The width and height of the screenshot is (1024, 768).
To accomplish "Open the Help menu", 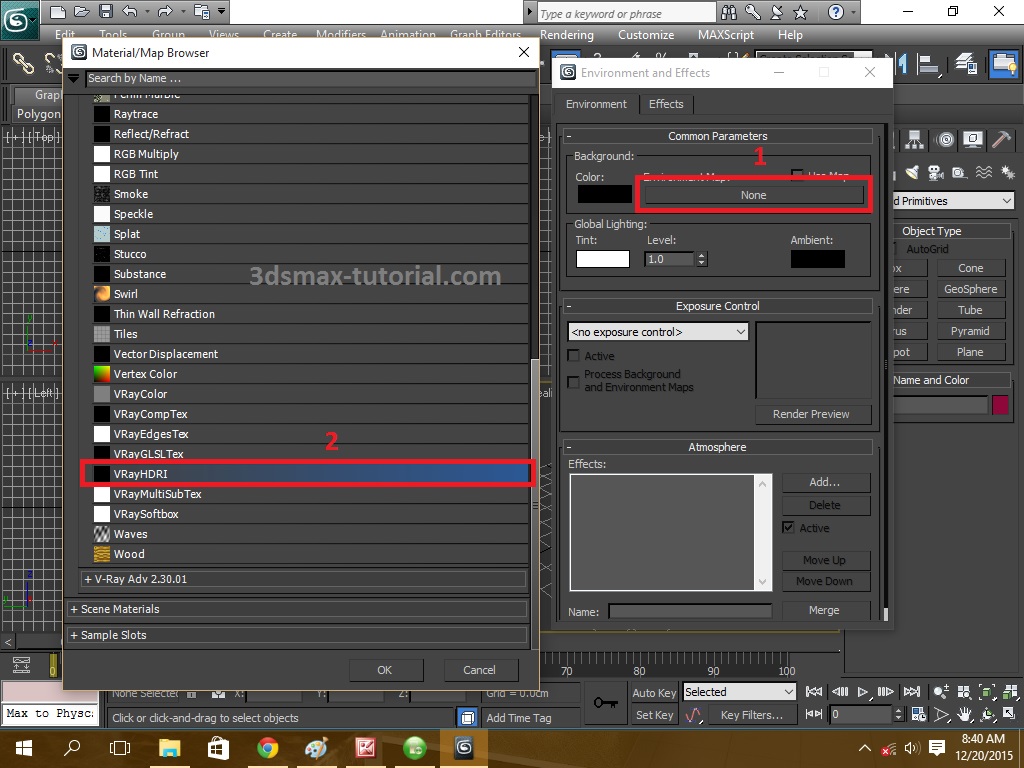I will (x=790, y=35).
